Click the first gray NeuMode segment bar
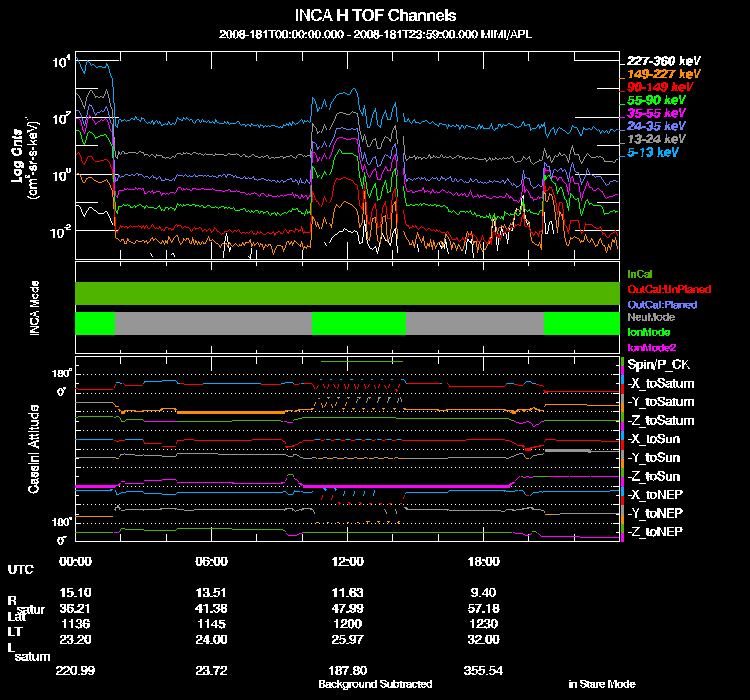 tap(213, 323)
